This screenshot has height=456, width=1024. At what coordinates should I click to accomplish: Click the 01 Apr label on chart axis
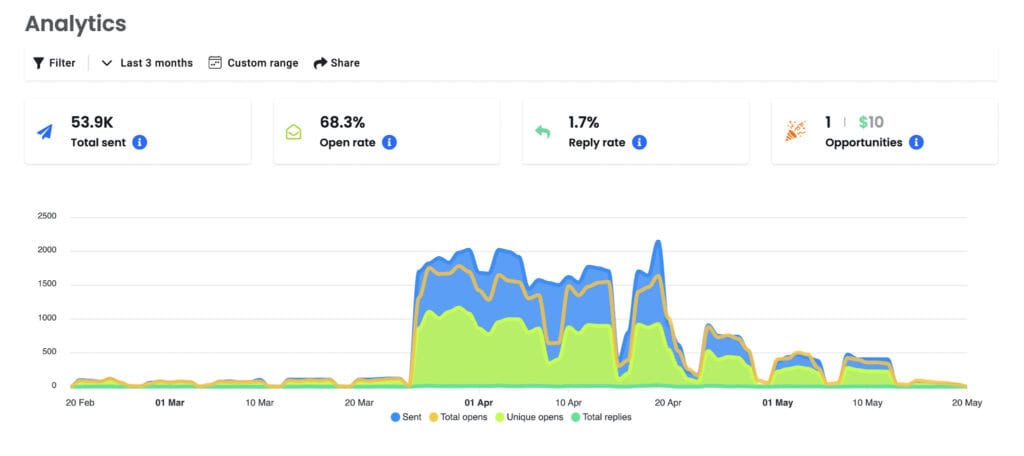click(x=478, y=403)
